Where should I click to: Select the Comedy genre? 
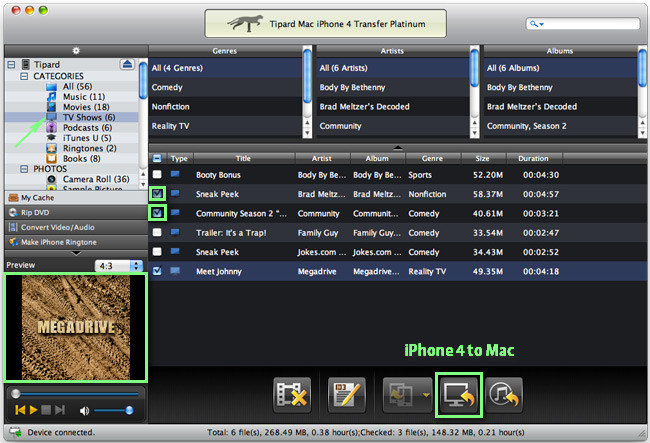pos(226,87)
